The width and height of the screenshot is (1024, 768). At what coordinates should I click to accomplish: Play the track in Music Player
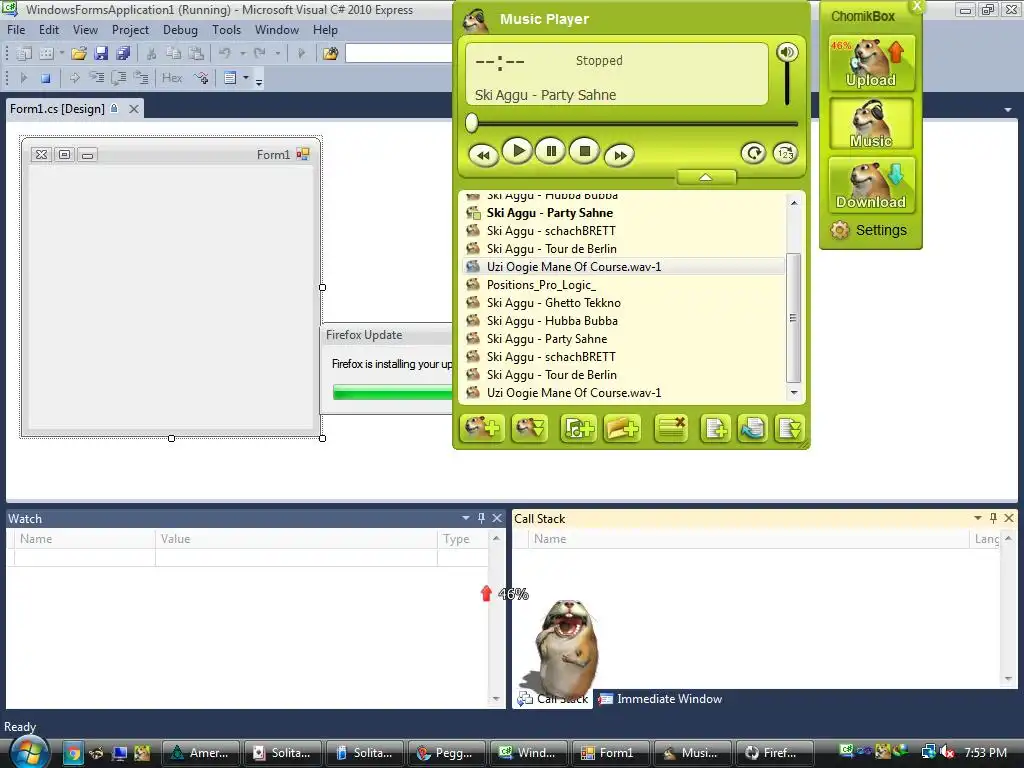tap(518, 152)
